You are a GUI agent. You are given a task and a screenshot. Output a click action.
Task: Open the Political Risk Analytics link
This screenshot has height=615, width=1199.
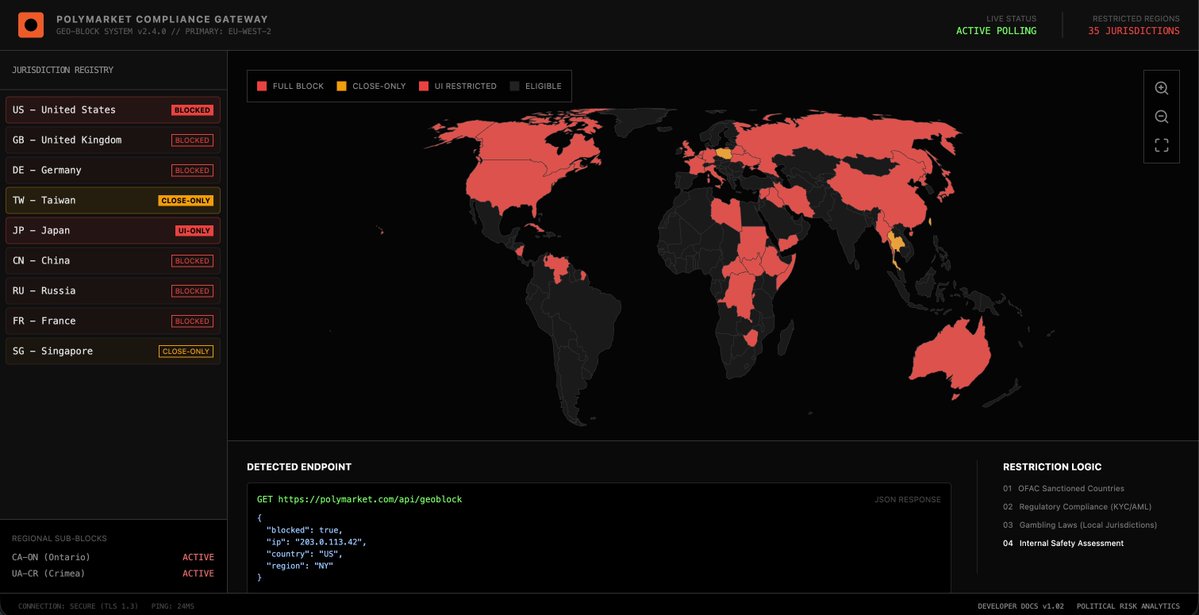click(x=1128, y=607)
